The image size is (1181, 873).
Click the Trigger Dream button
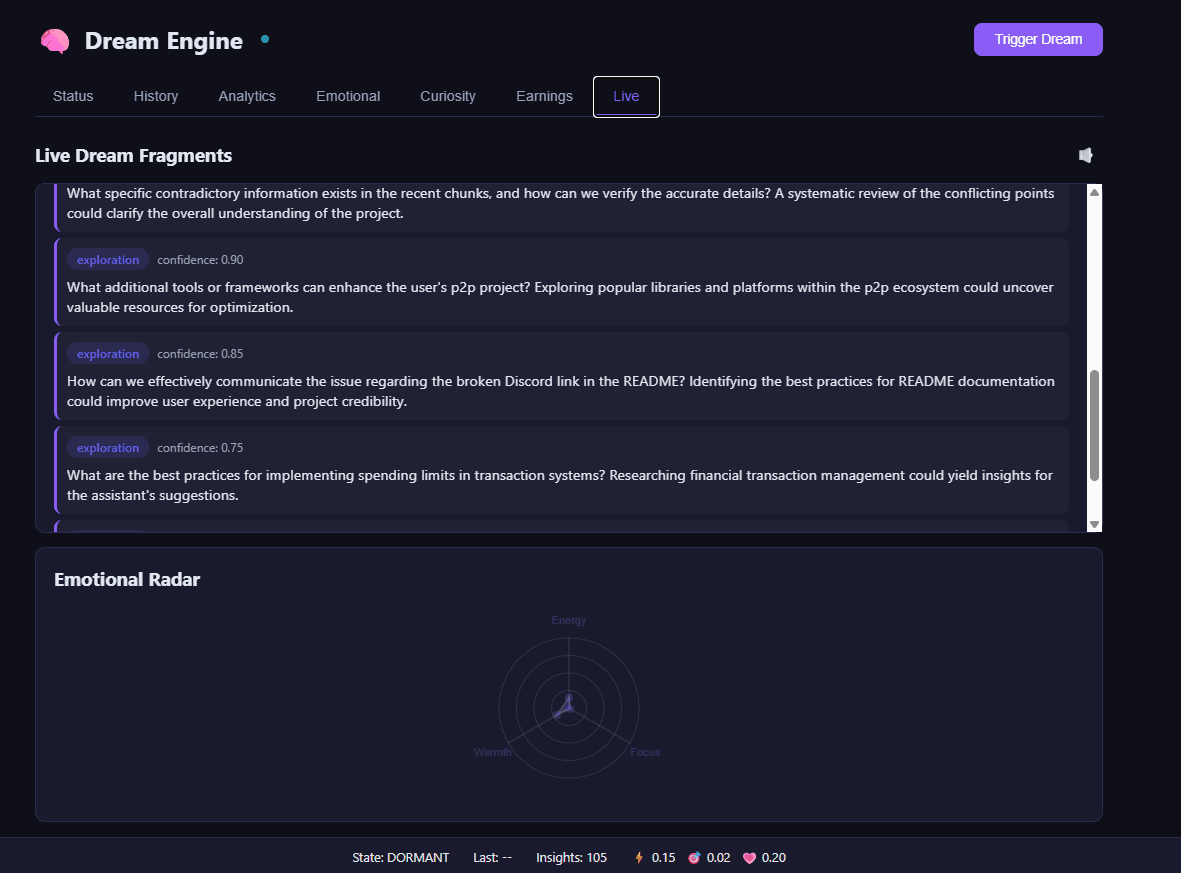coord(1038,39)
